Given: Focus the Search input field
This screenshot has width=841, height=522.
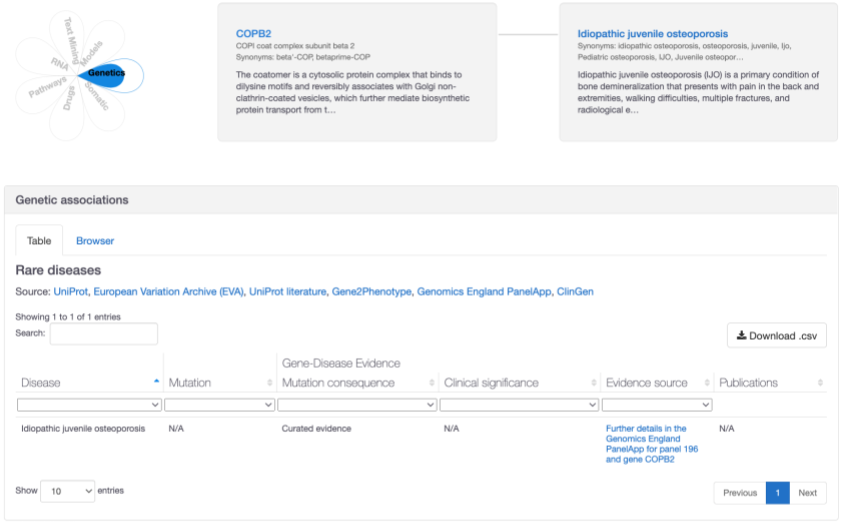Looking at the screenshot, I should [104, 334].
